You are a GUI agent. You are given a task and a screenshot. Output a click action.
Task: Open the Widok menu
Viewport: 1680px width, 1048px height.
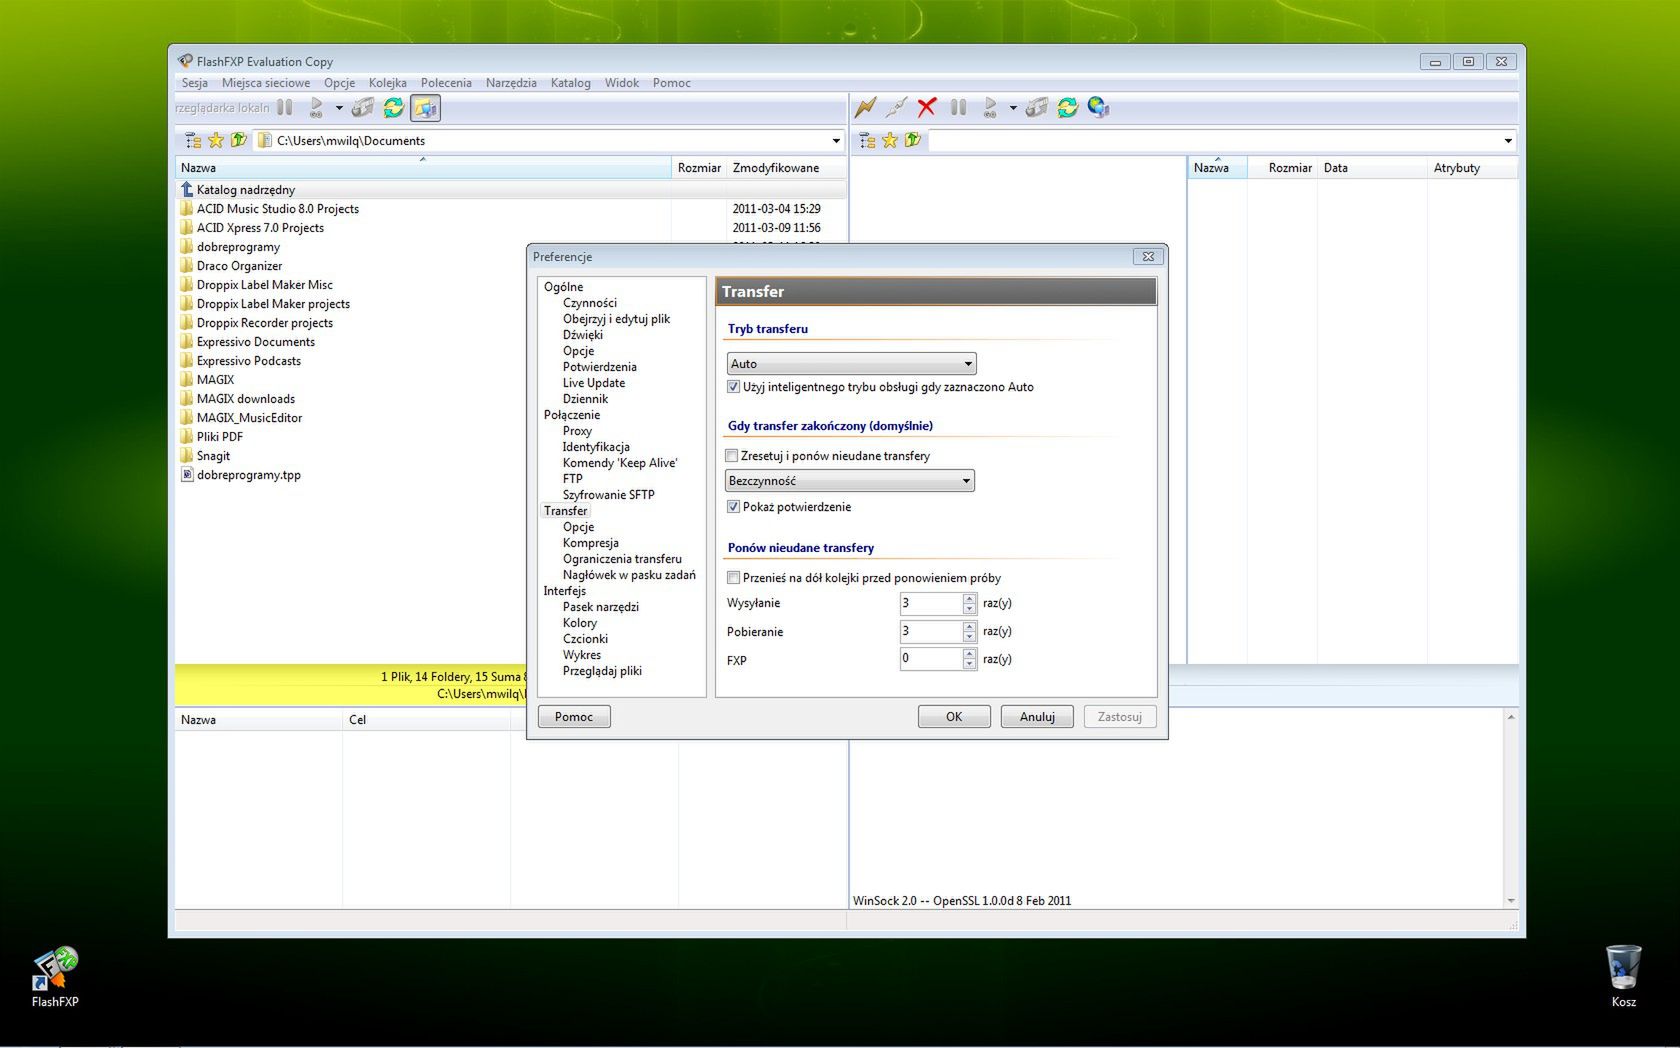coord(621,83)
